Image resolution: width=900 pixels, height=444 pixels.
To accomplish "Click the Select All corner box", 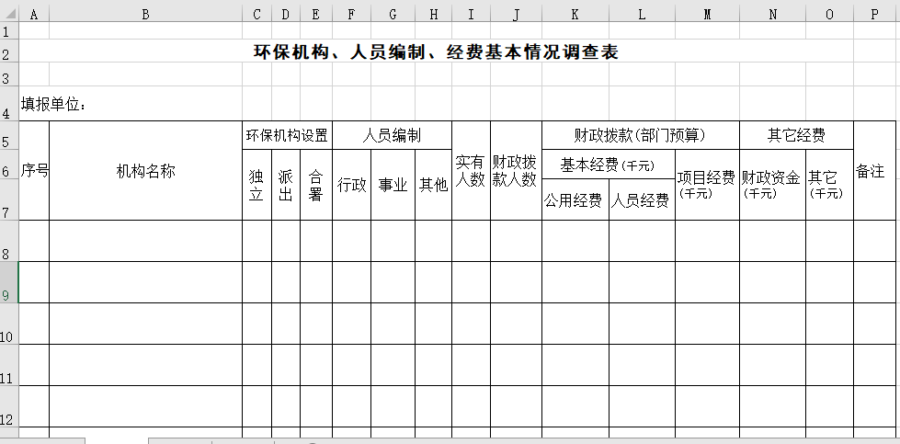I will tap(9, 13).
